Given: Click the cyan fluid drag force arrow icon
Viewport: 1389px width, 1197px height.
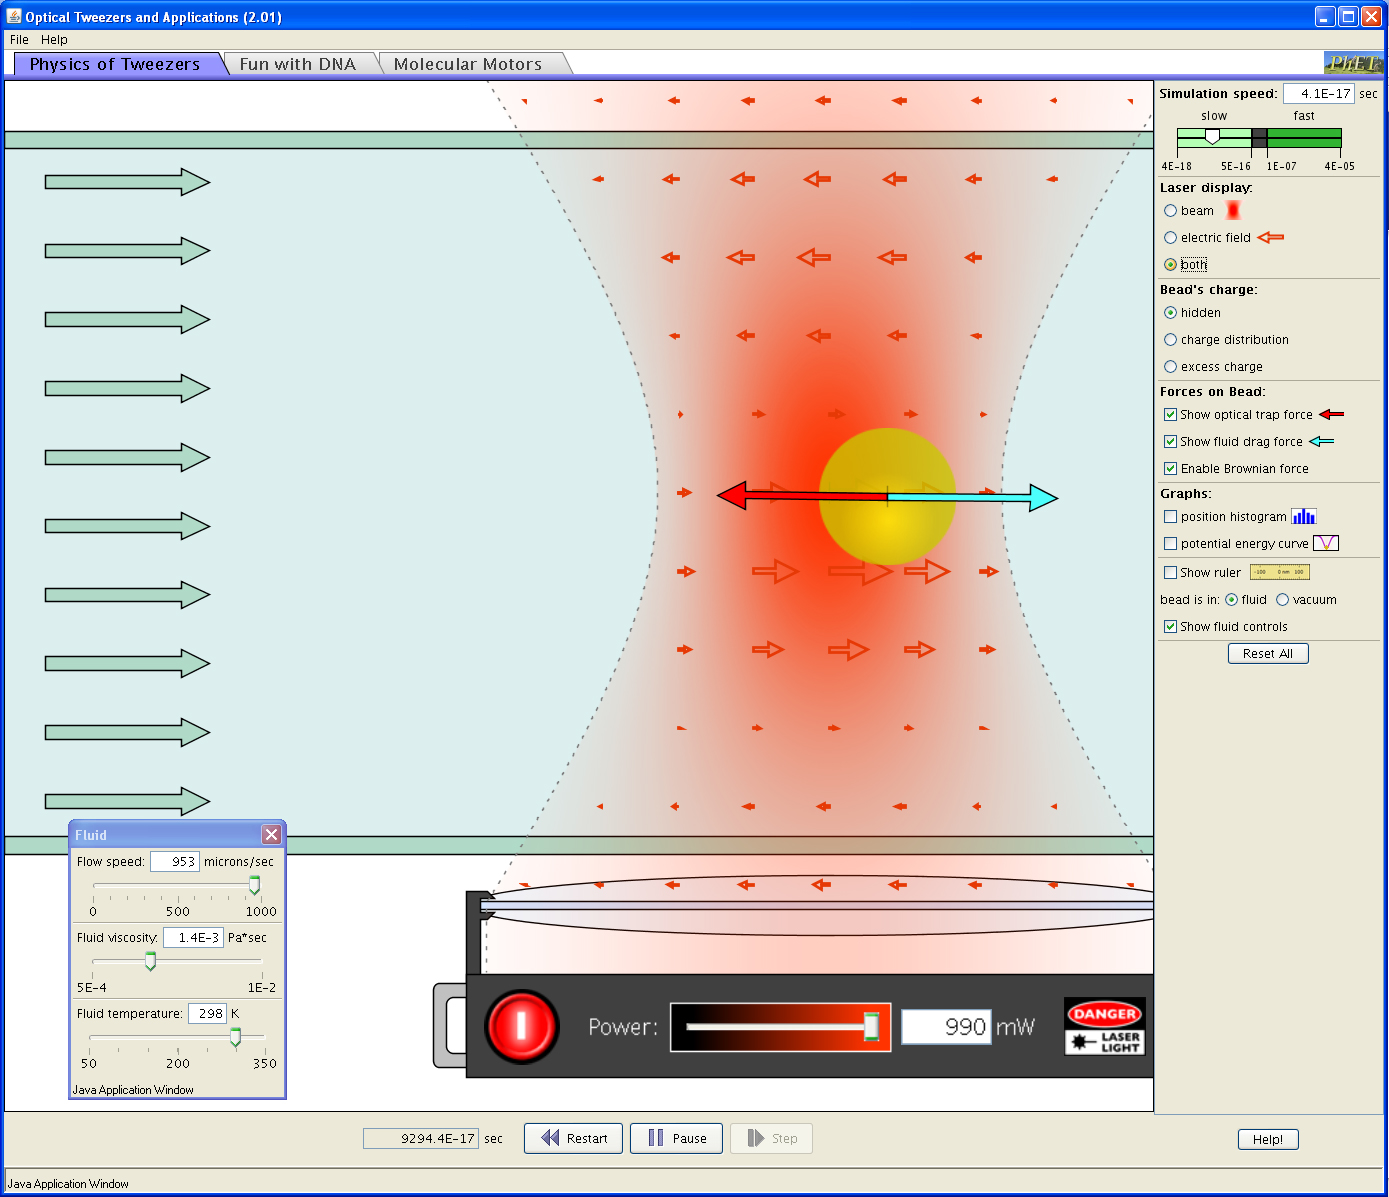Looking at the screenshot, I should (x=1321, y=441).
